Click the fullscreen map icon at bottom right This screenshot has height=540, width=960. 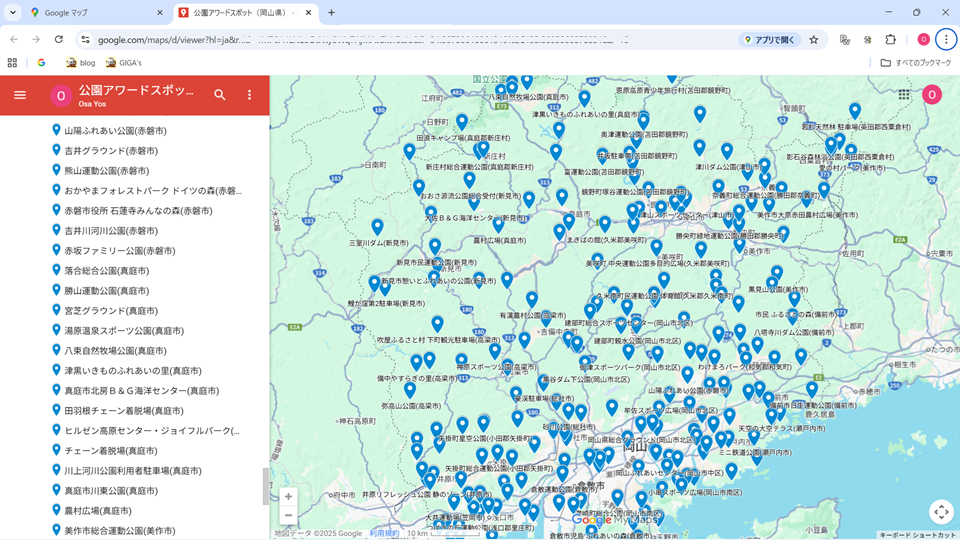tap(941, 512)
